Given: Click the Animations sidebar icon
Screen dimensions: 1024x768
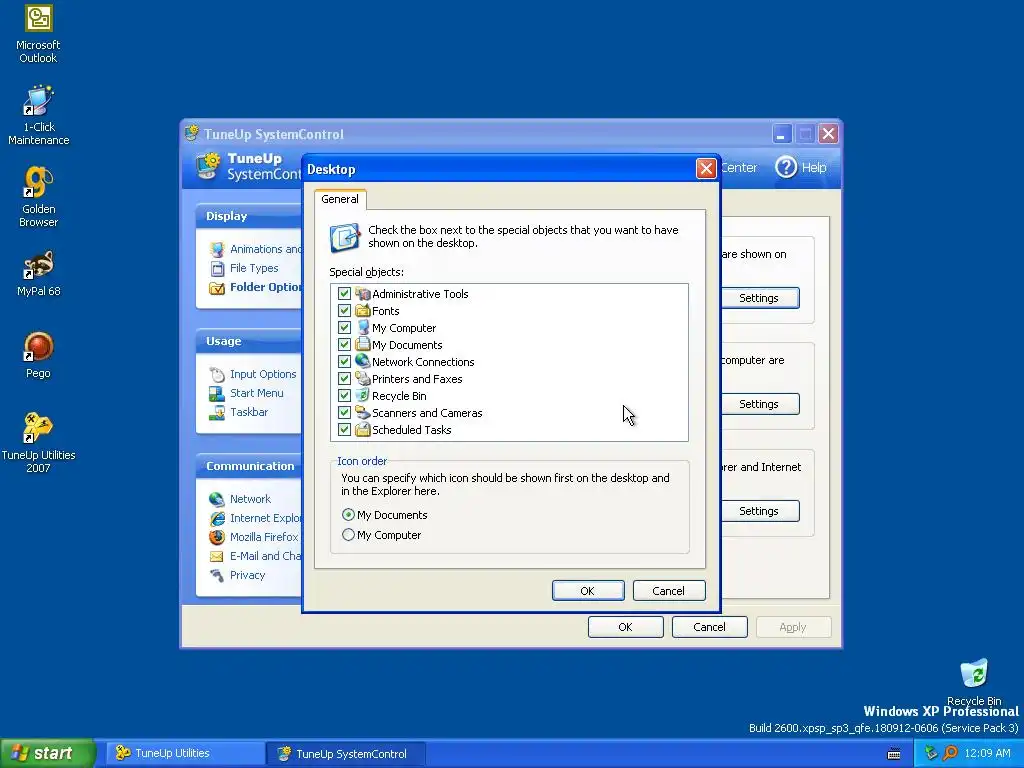Looking at the screenshot, I should (217, 249).
